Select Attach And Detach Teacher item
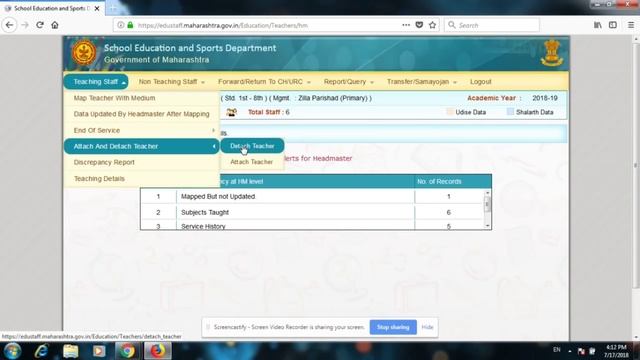The width and height of the screenshot is (640, 360). point(142,146)
